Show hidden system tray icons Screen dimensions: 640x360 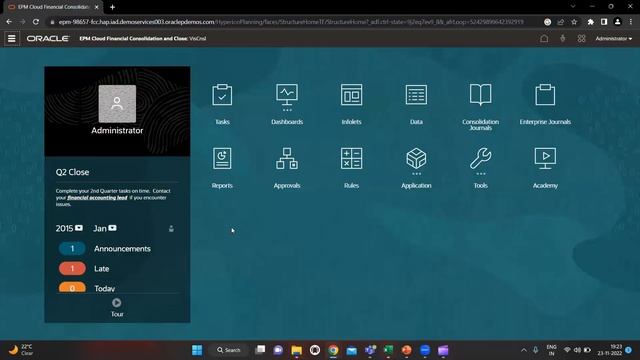(524, 350)
